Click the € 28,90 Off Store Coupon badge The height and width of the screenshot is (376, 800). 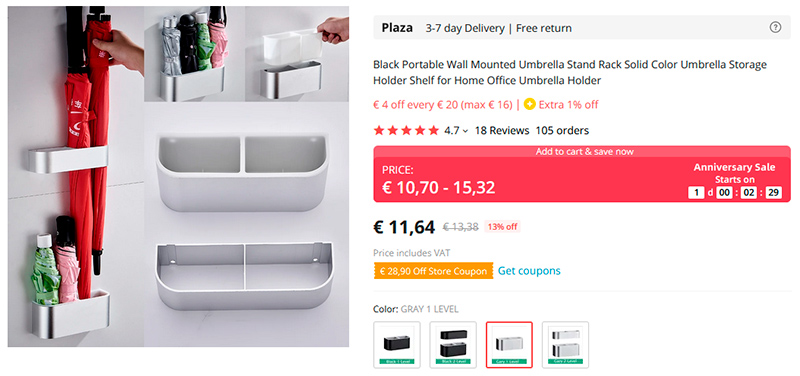(x=433, y=271)
